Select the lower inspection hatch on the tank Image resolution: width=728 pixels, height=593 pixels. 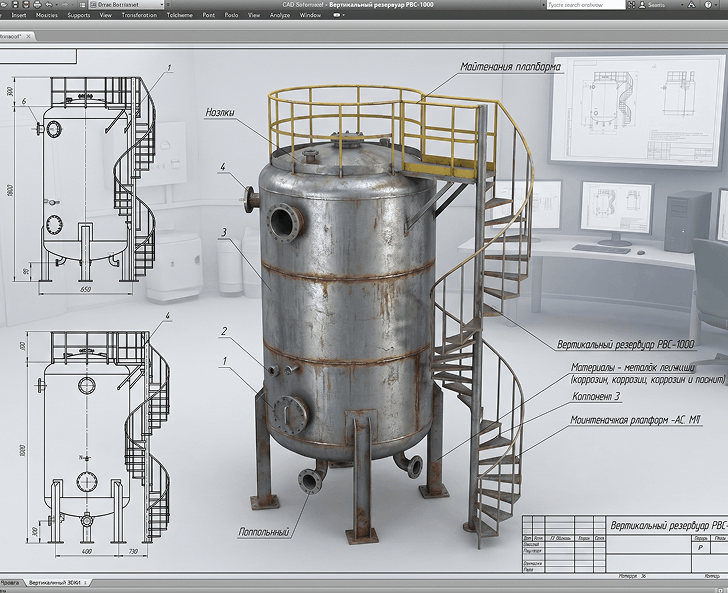coord(290,415)
